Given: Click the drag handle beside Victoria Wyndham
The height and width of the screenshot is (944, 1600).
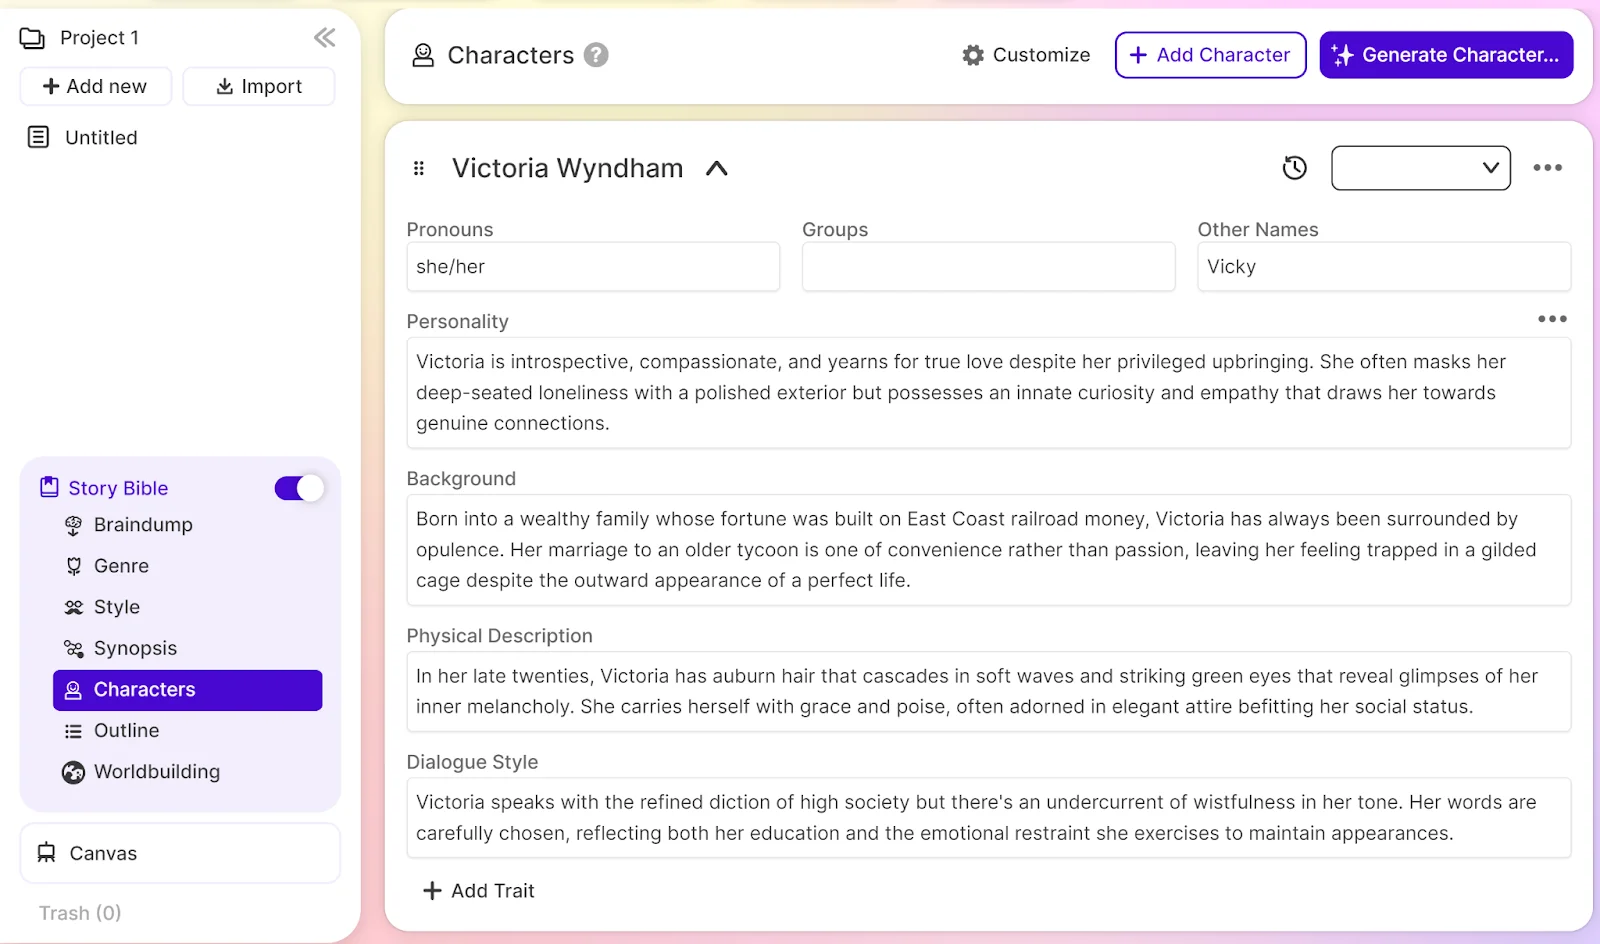Looking at the screenshot, I should [x=419, y=168].
